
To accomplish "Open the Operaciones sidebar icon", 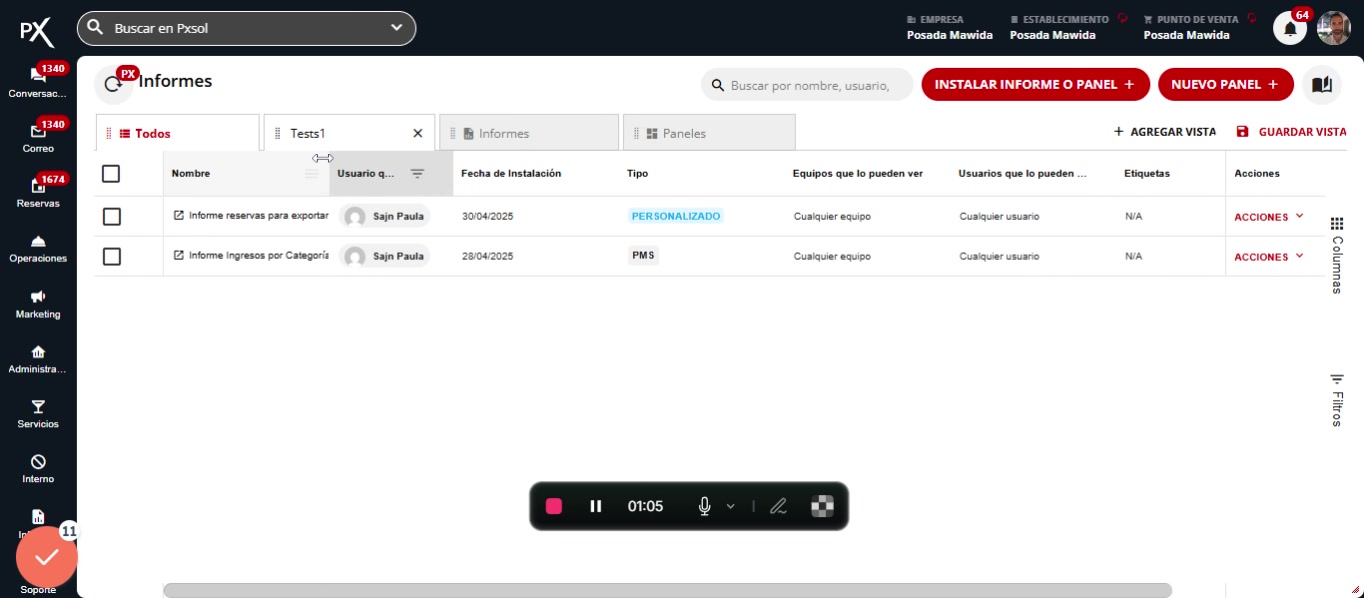I will coord(38,241).
